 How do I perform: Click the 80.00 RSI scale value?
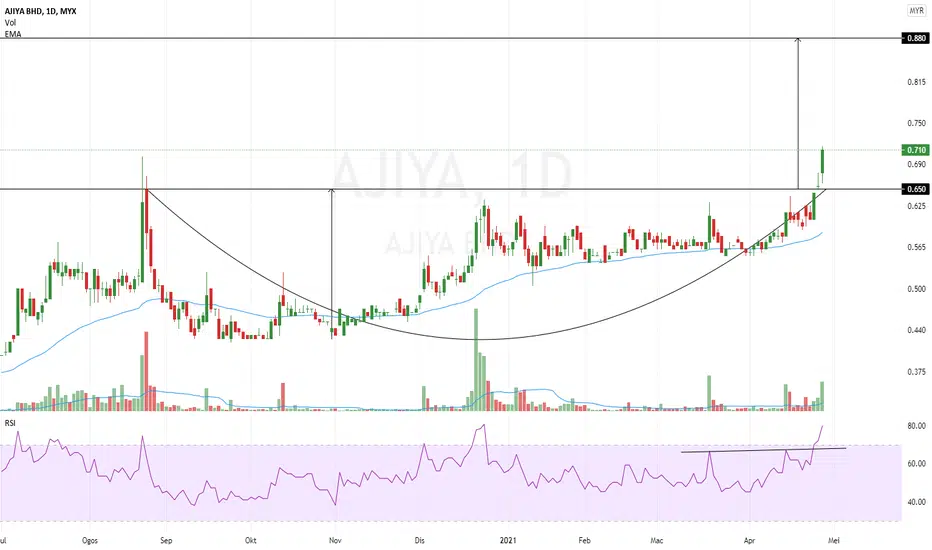click(x=916, y=426)
